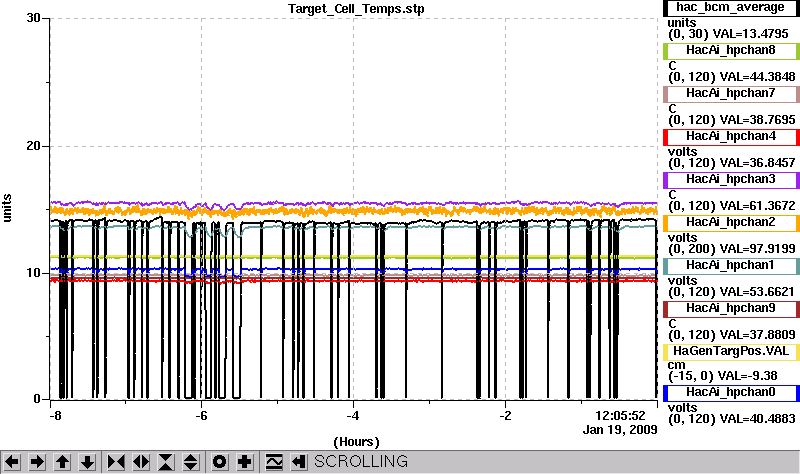Pan the plot right with the right arrow

pyautogui.click(x=37, y=462)
